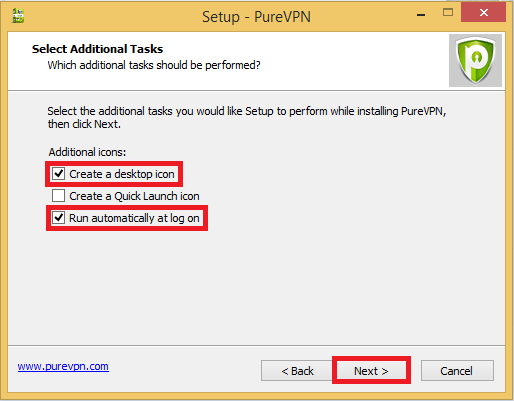Click the 'Create a desktop icon' label text
514x401 pixels.
click(122, 174)
